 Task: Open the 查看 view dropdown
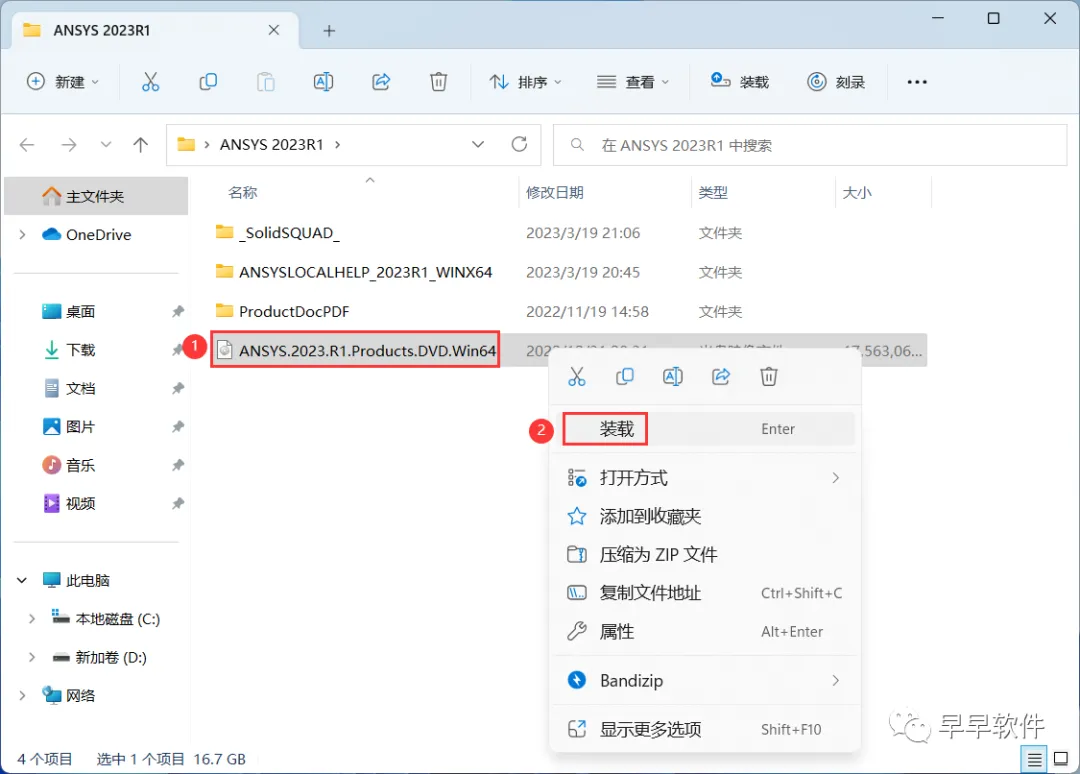coord(633,82)
